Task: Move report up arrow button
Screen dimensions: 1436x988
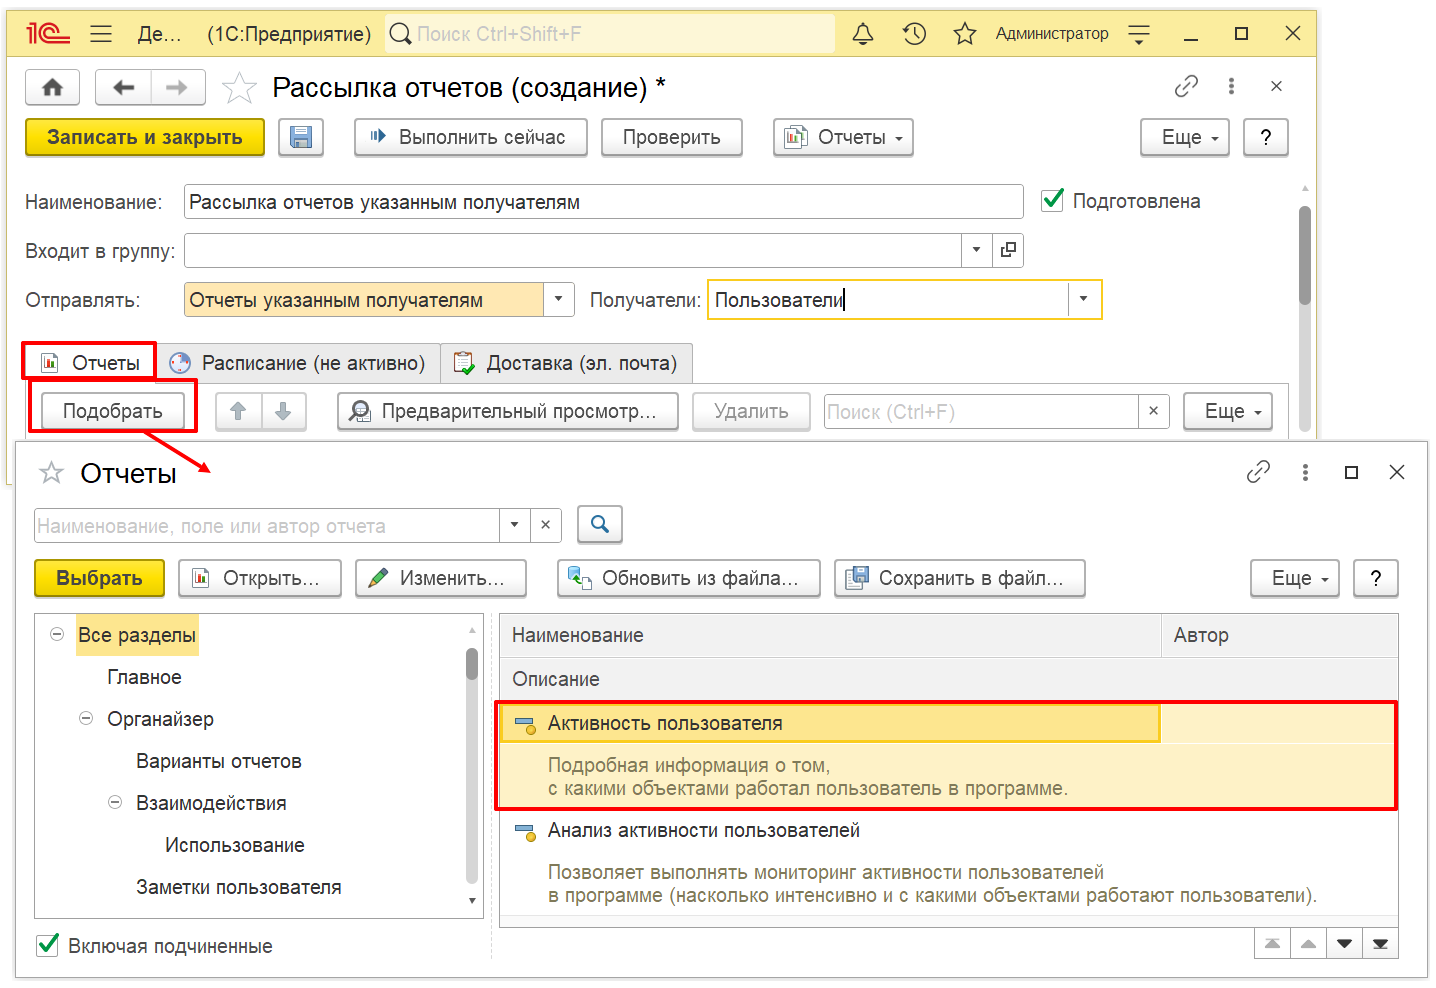Action: [238, 411]
